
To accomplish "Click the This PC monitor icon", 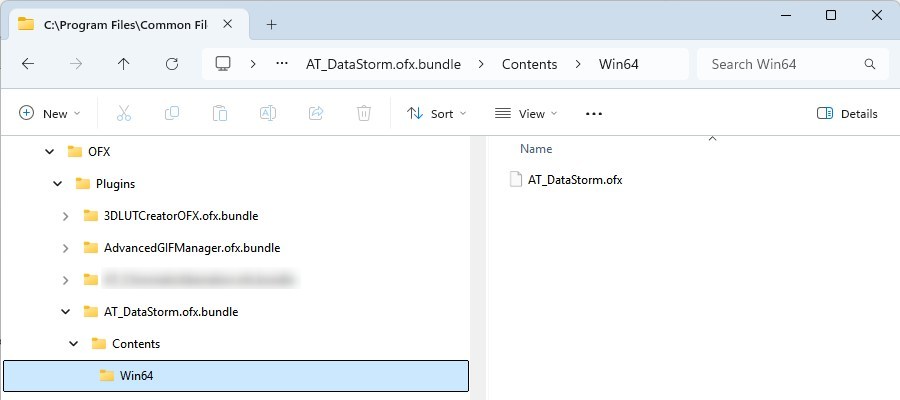I will click(223, 64).
